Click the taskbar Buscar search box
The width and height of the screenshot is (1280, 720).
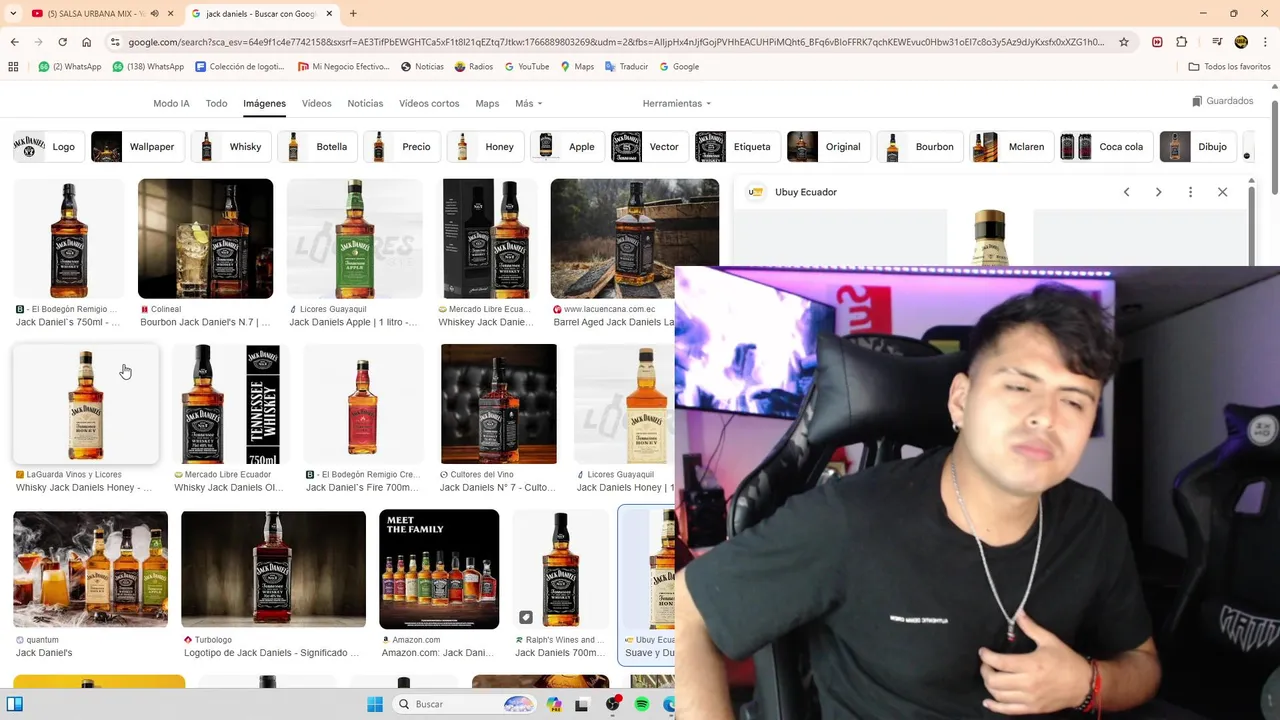pos(465,704)
